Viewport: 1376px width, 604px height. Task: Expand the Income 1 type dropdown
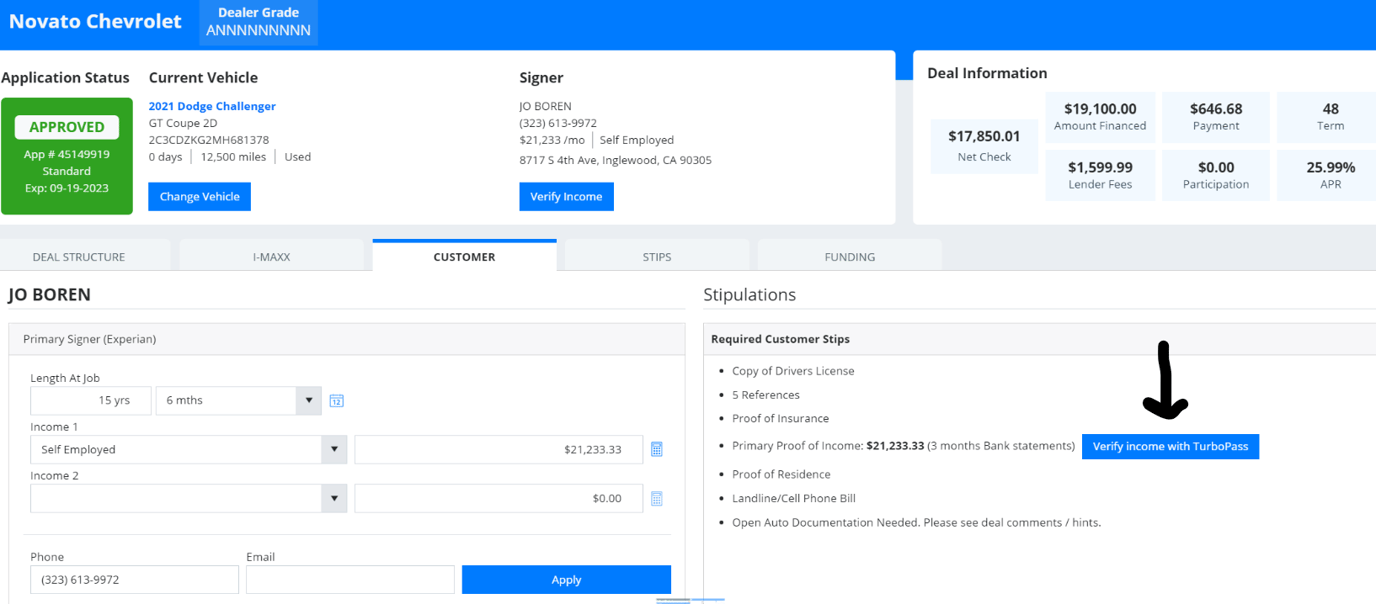coord(333,449)
